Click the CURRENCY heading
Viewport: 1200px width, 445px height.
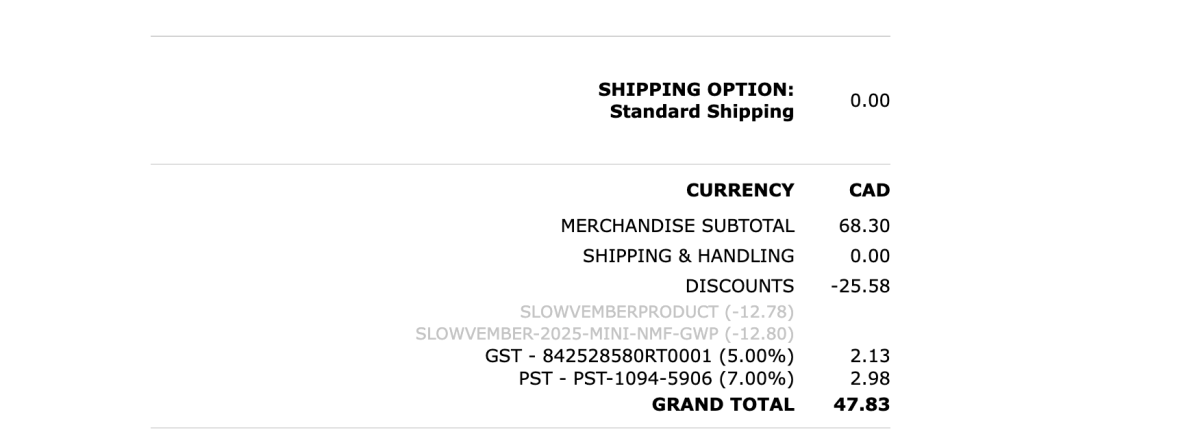pos(739,190)
